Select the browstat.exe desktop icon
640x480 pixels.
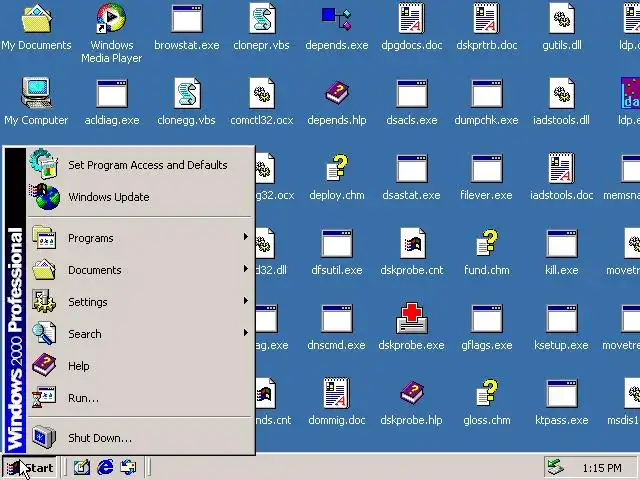click(x=187, y=19)
